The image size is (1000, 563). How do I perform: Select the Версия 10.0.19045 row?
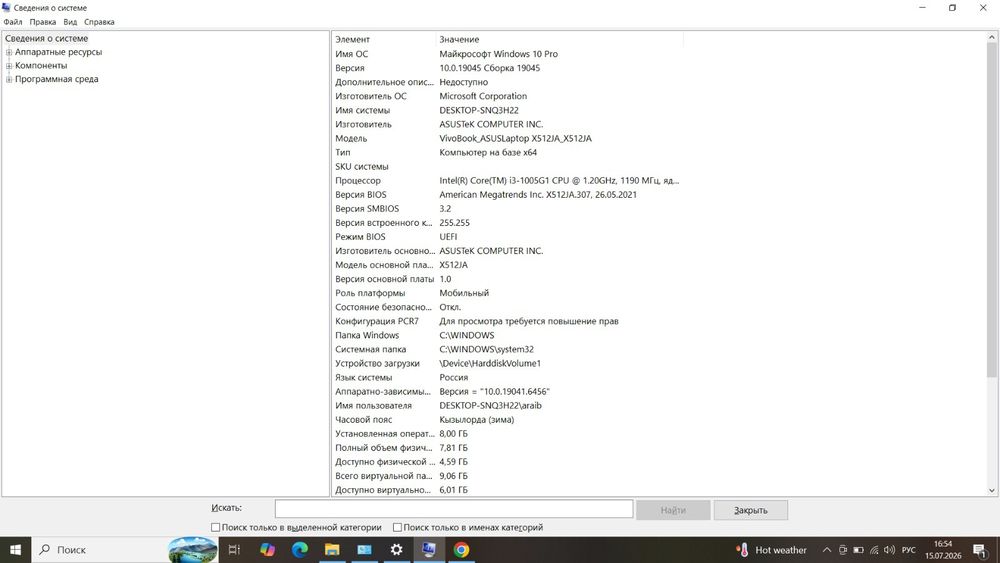(x=508, y=68)
